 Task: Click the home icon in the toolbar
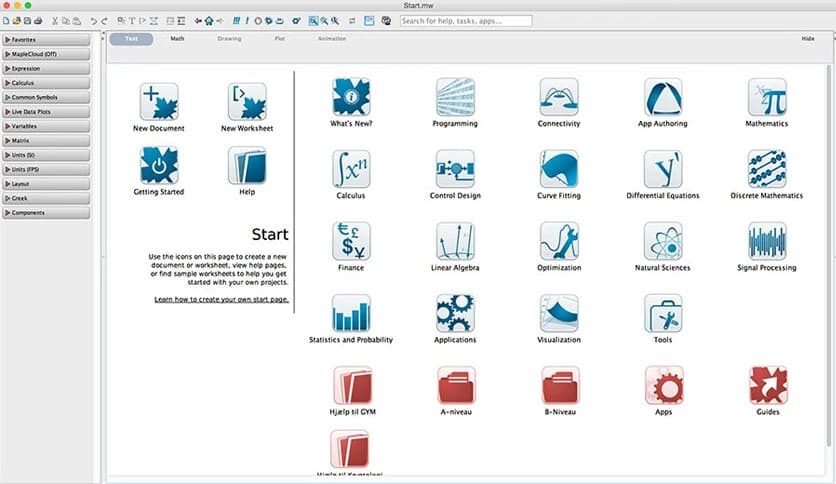click(209, 20)
